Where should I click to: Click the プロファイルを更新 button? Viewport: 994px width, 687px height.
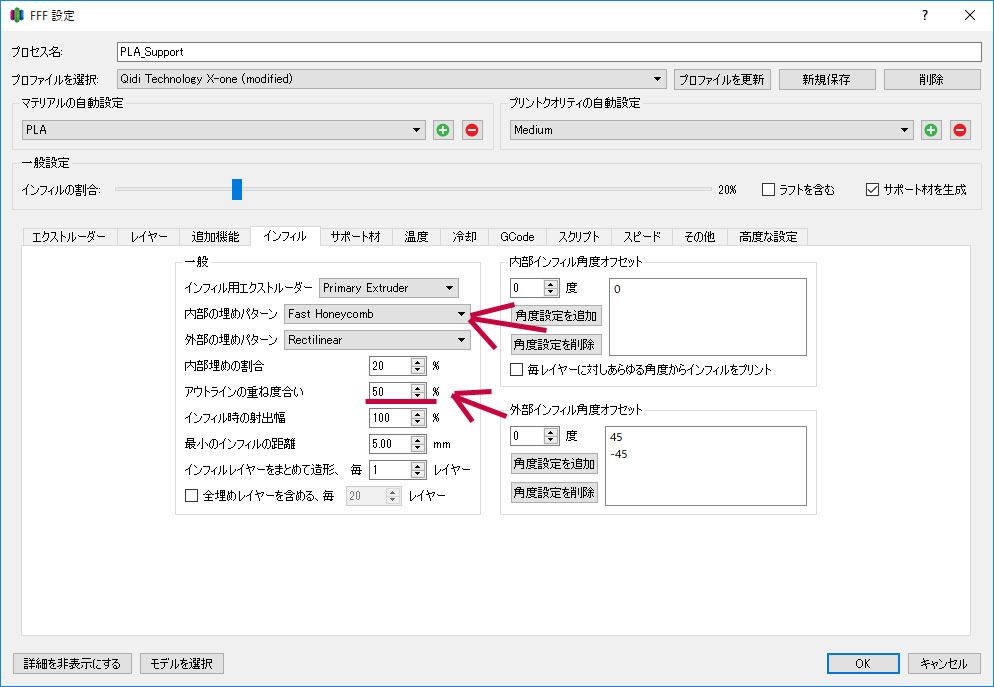click(x=722, y=79)
